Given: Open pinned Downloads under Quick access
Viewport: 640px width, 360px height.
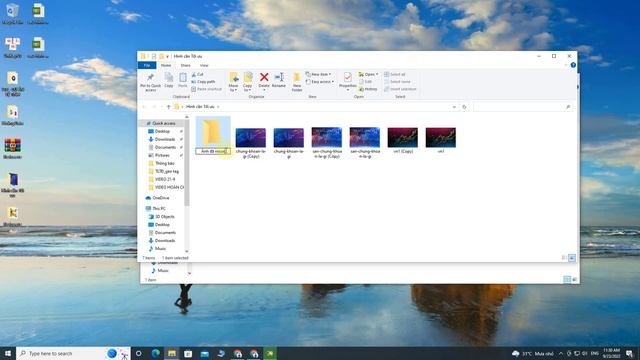Looking at the screenshot, I should click(x=164, y=139).
